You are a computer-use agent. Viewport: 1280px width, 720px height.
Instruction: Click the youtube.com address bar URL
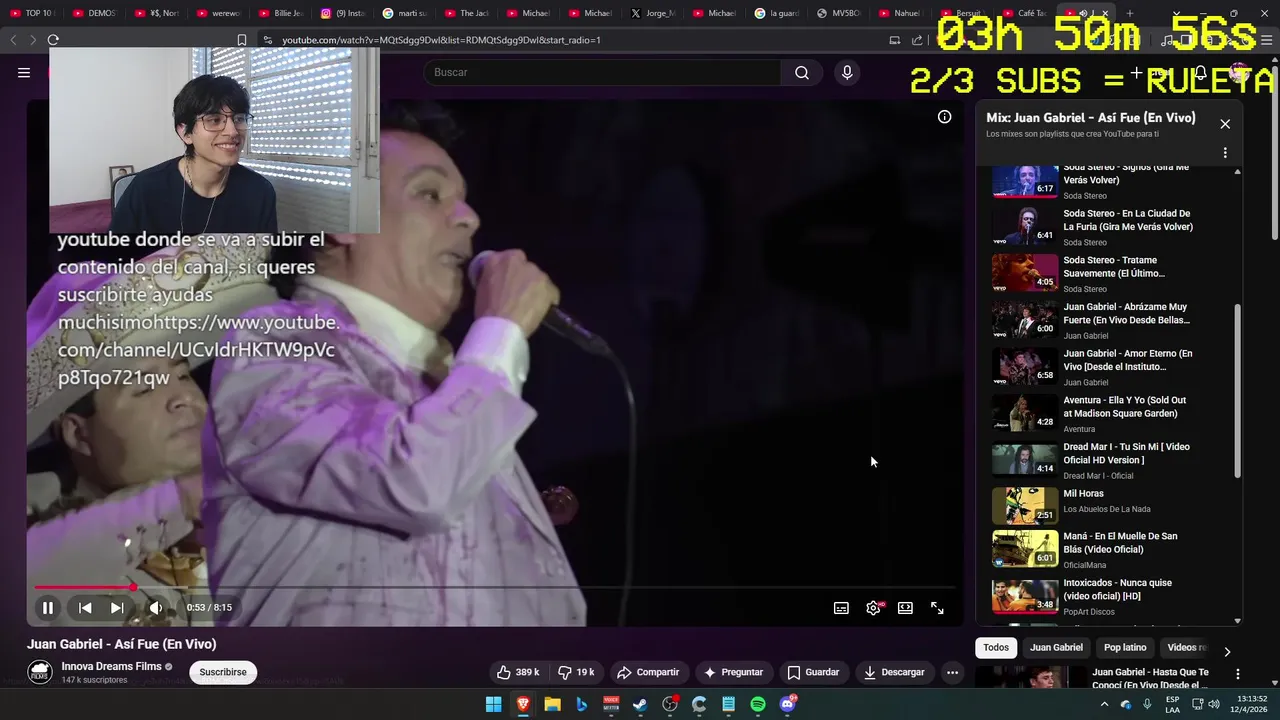pos(441,40)
